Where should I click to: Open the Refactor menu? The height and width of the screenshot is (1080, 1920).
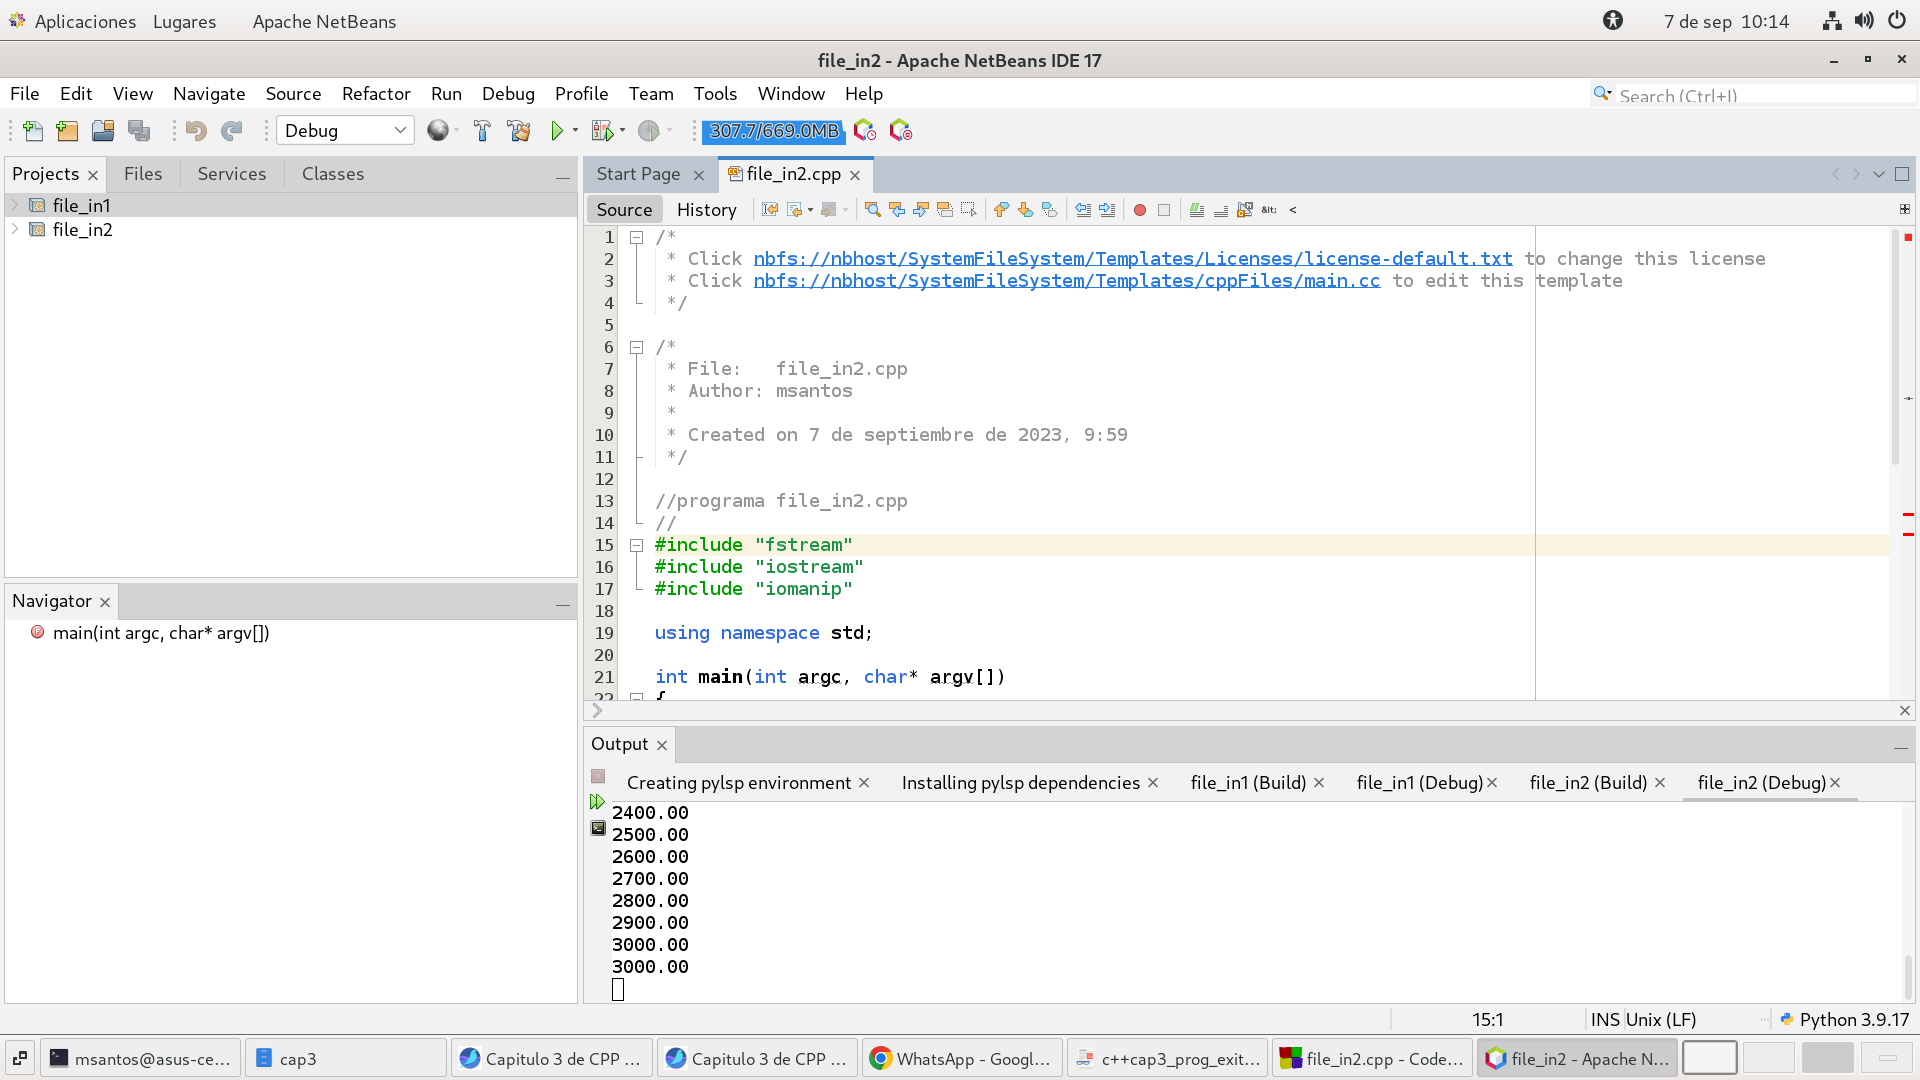point(376,94)
